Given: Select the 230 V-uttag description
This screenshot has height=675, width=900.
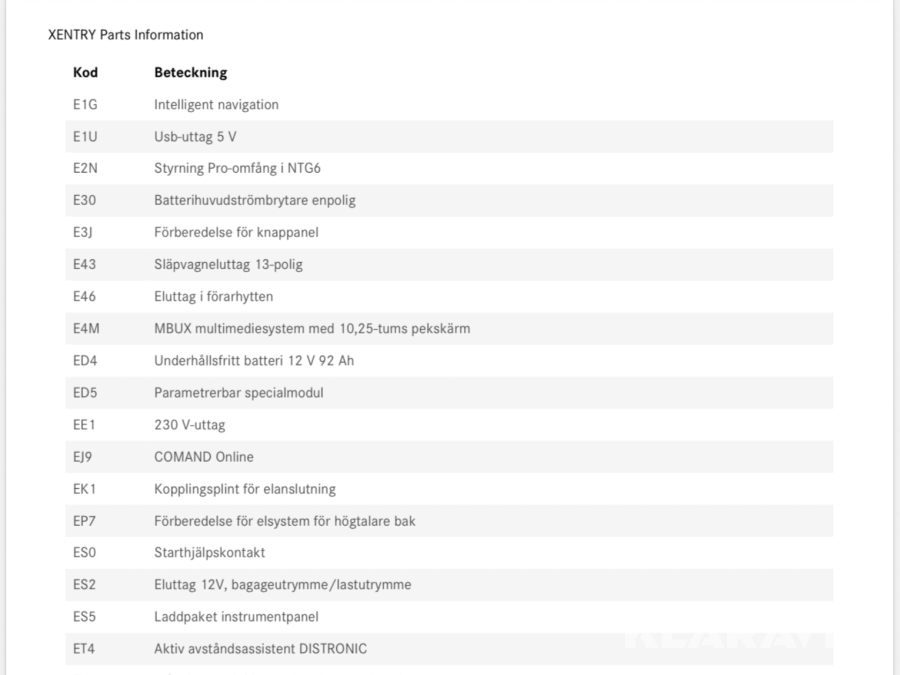Looking at the screenshot, I should [189, 425].
